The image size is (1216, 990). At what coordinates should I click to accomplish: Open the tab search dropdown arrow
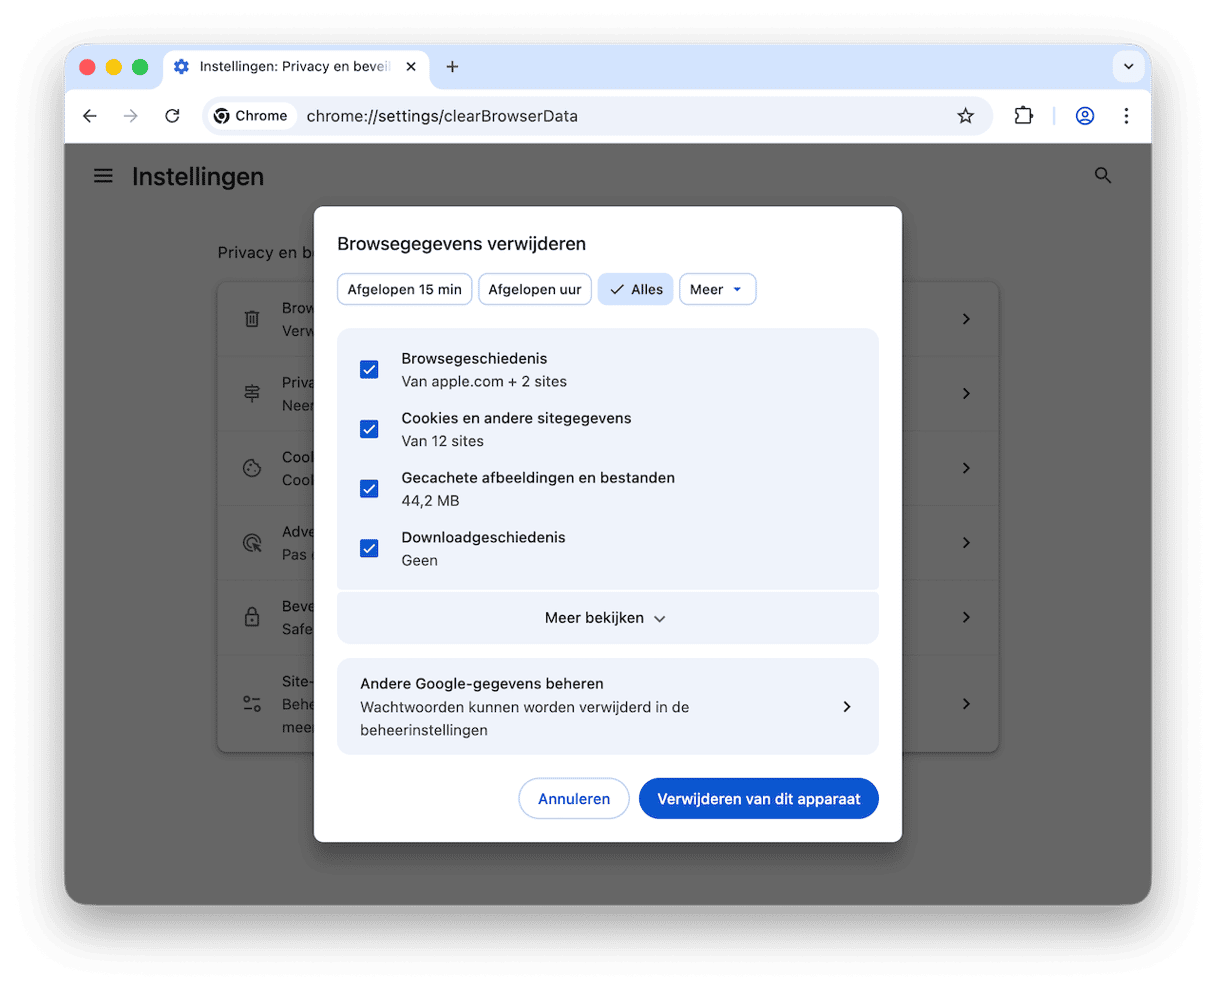pos(1128,67)
